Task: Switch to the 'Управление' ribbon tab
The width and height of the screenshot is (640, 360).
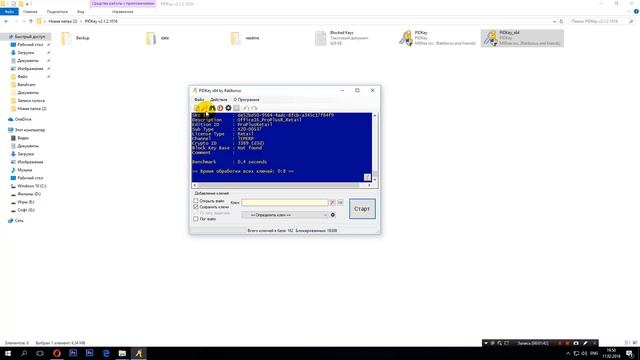Action: point(122,12)
